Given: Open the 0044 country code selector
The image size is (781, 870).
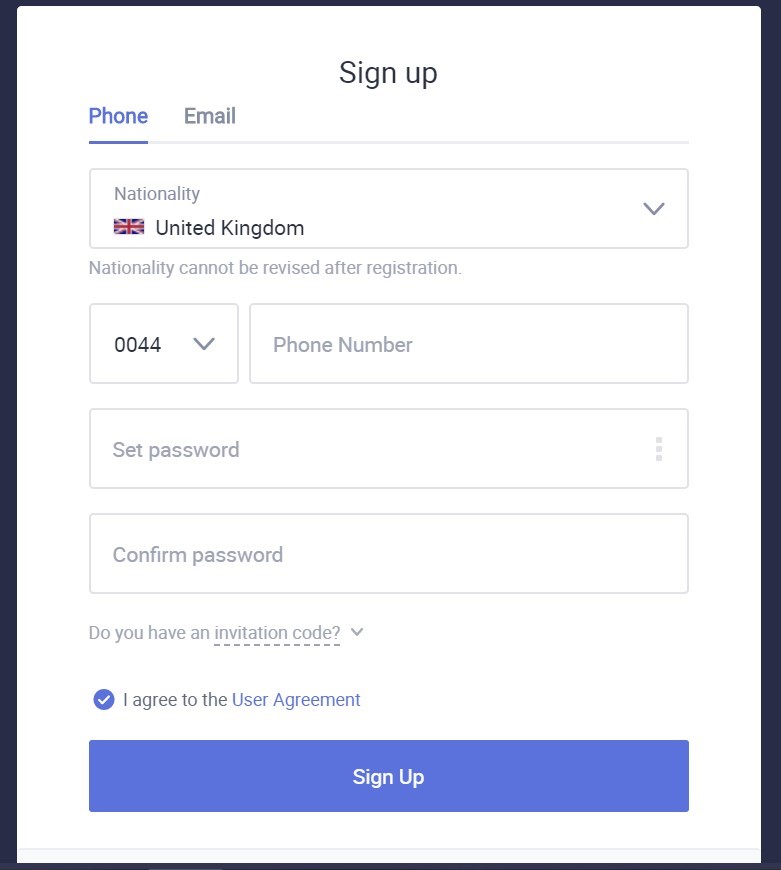Looking at the screenshot, I should 164,343.
